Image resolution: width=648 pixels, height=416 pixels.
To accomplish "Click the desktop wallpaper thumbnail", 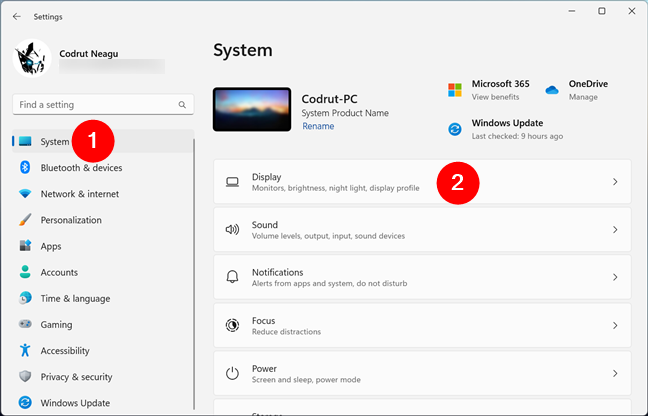I will pyautogui.click(x=253, y=108).
